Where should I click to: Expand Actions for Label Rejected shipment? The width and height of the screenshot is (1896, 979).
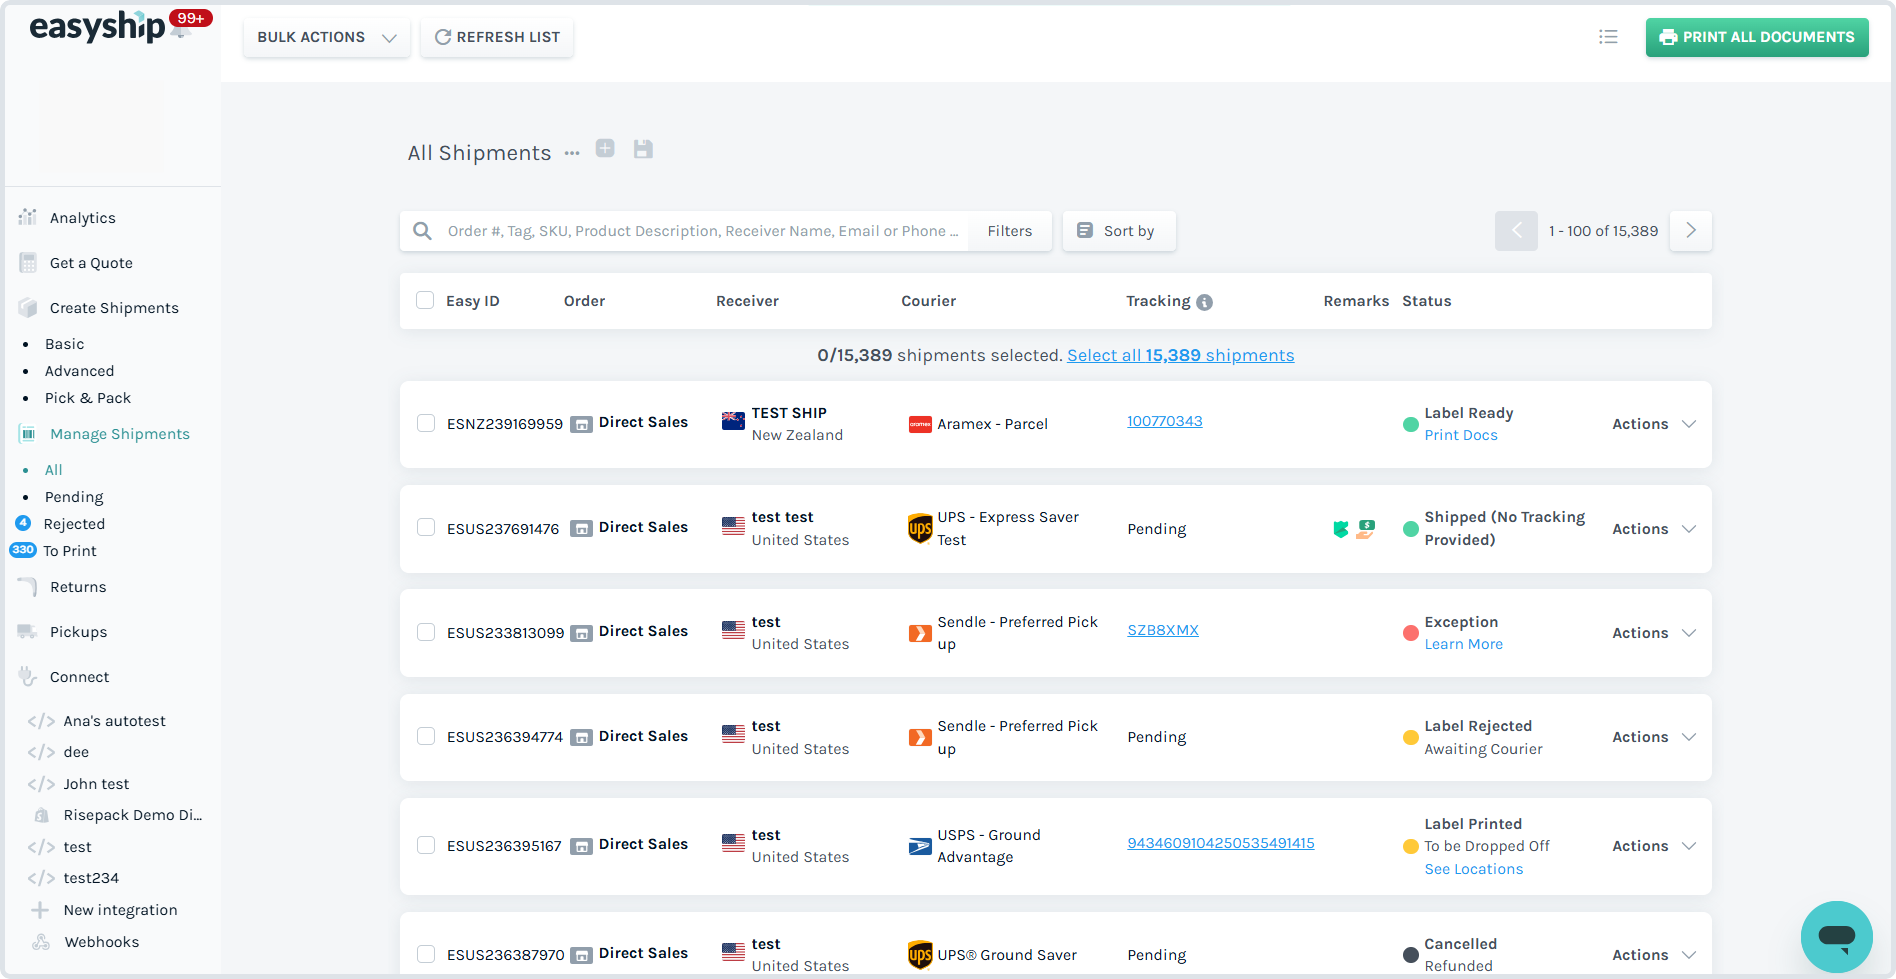pyautogui.click(x=1654, y=737)
